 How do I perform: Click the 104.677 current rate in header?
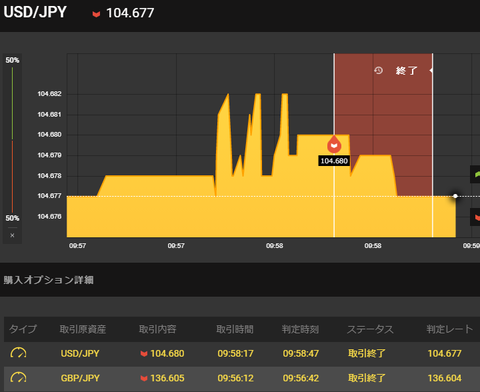tap(130, 13)
